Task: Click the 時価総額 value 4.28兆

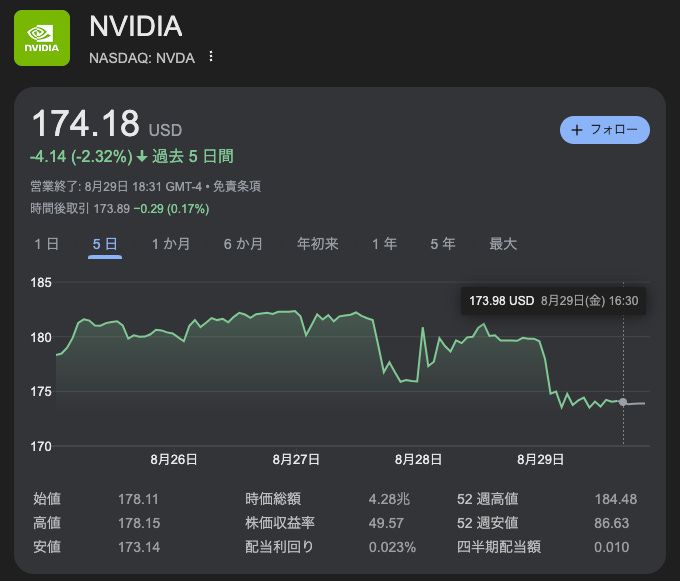Action: 389,499
